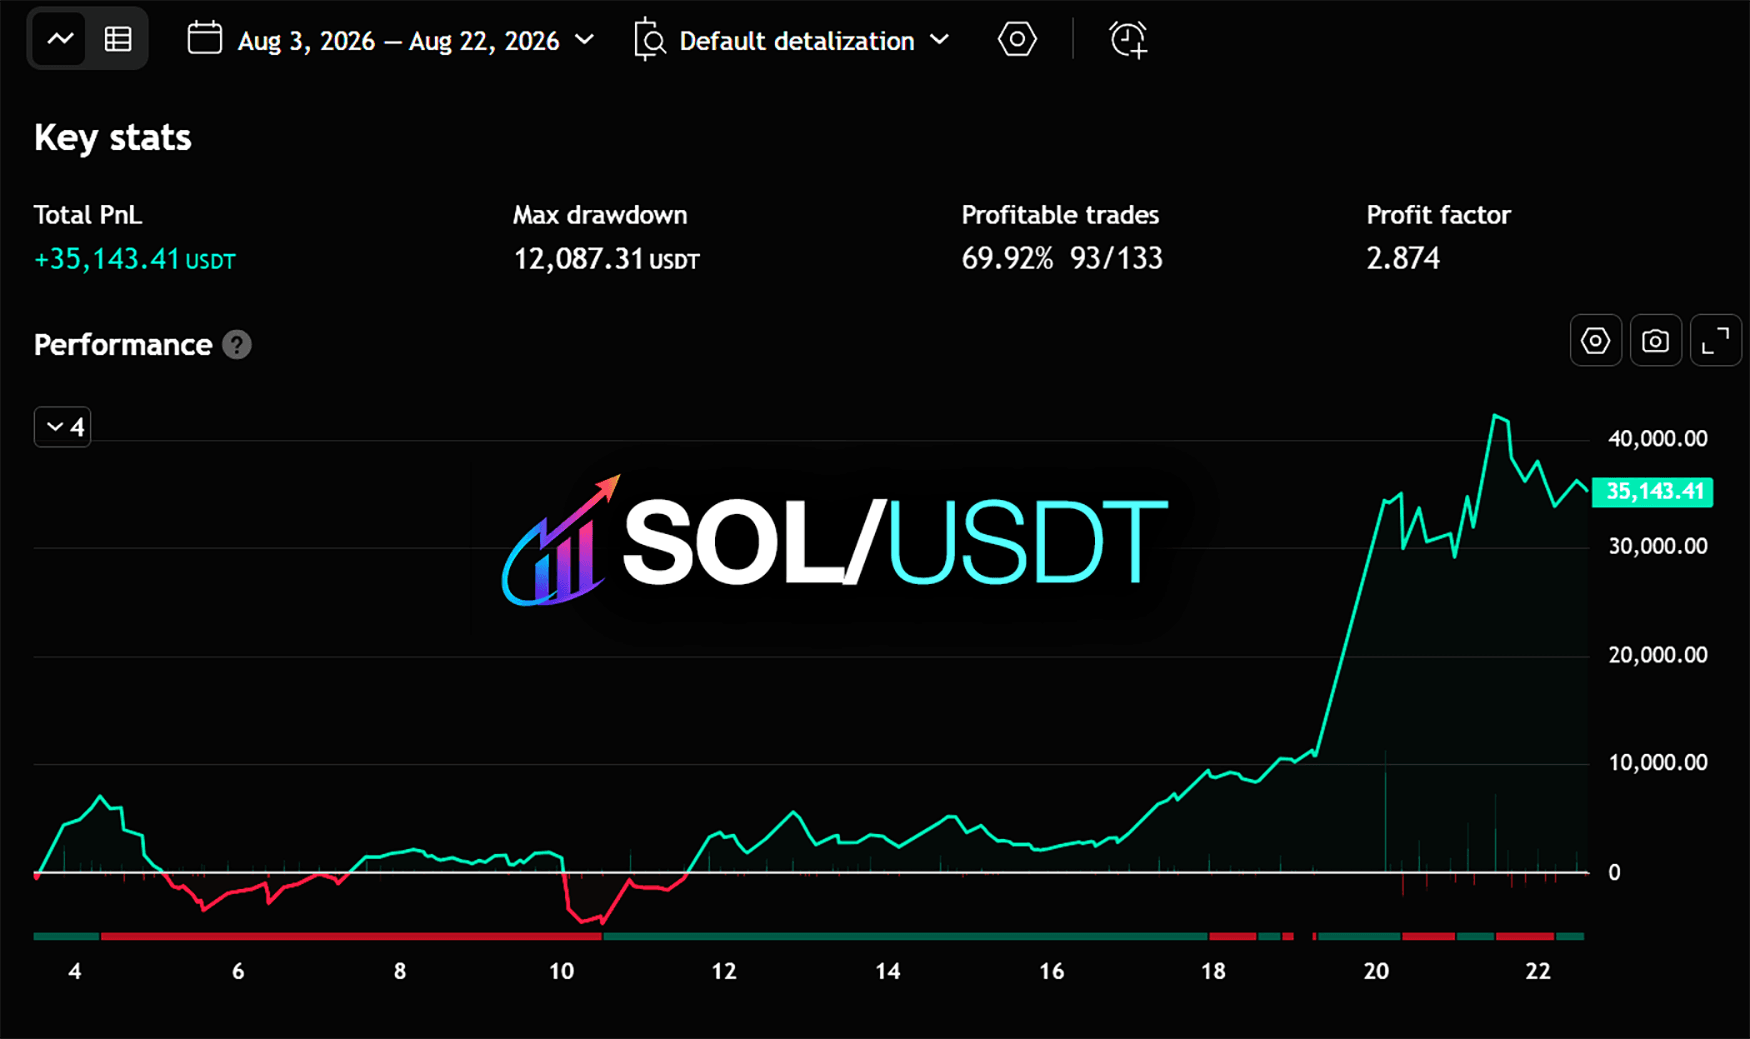Click the 20,000.00 axis label
Screen dimensions: 1750x1039
[1657, 655]
